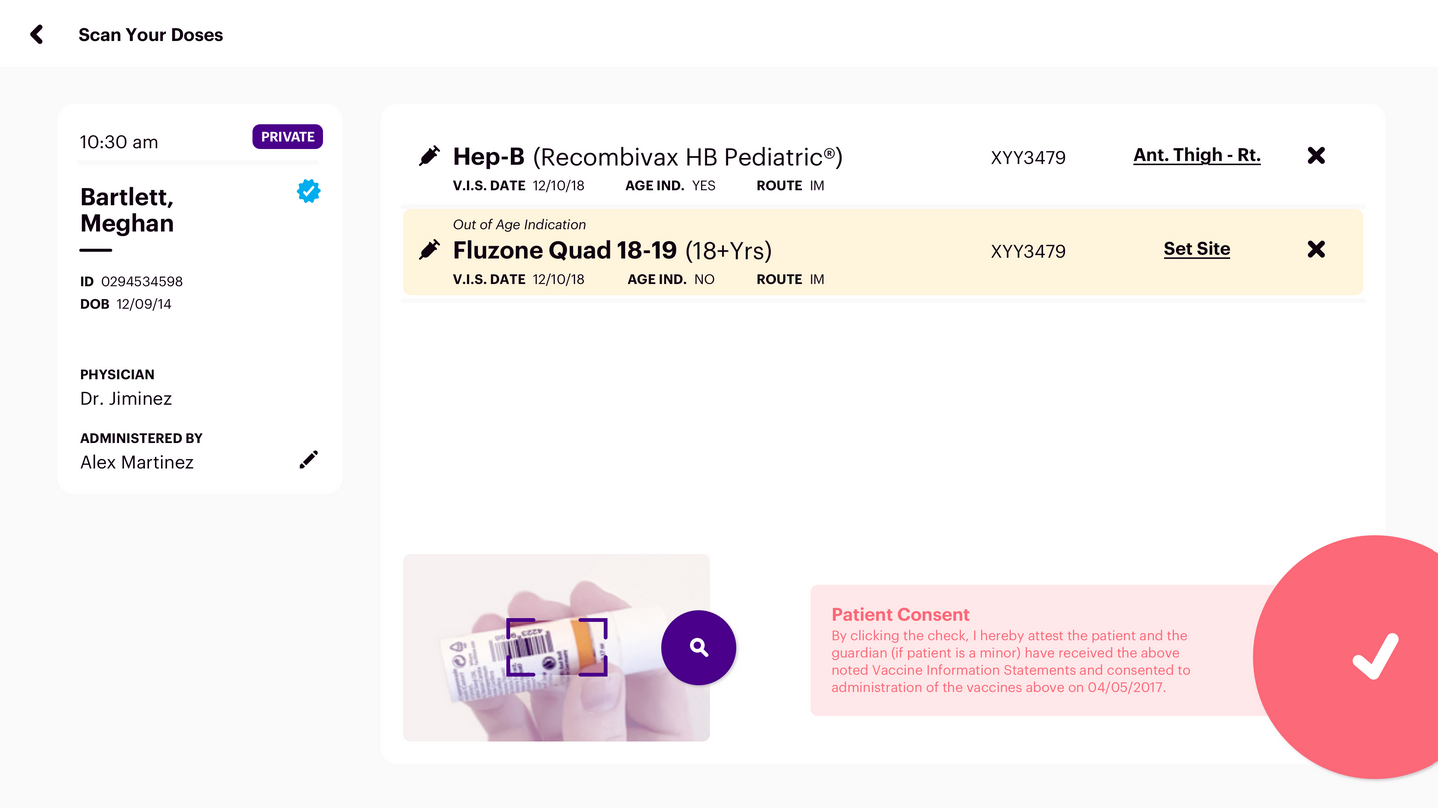Change injection site via Ant. Thigh - Rt. link
The height and width of the screenshot is (808, 1438).
[x=1196, y=155]
